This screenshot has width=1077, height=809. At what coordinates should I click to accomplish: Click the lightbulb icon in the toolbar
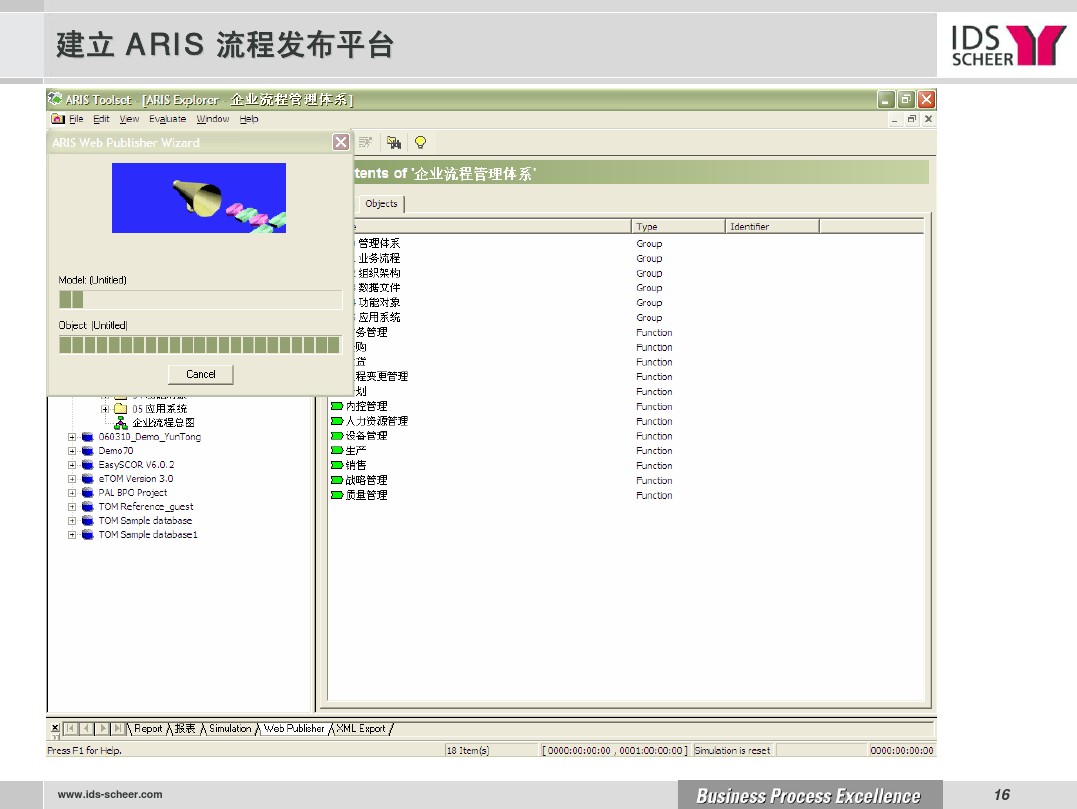[420, 142]
